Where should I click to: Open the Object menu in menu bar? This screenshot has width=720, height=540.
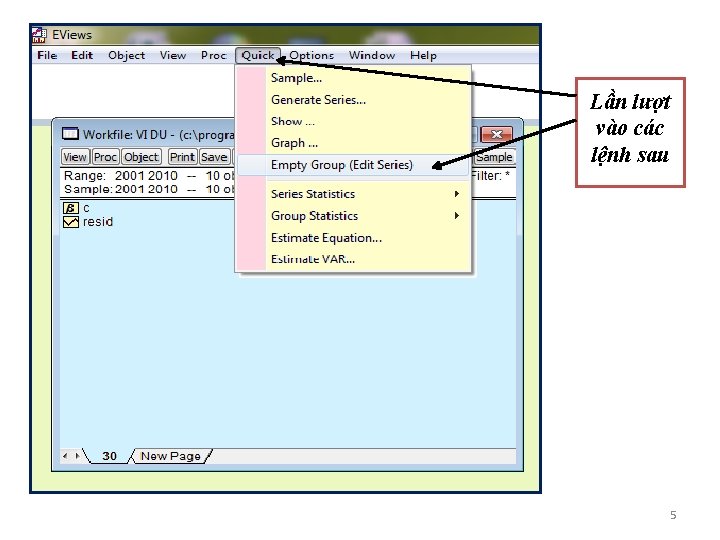127,56
